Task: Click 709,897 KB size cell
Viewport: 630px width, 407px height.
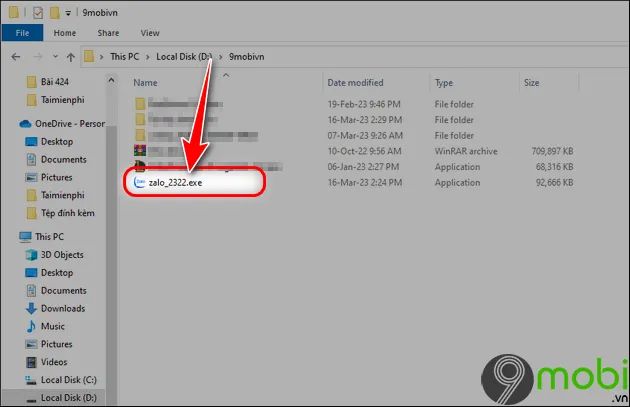Action: [x=552, y=151]
